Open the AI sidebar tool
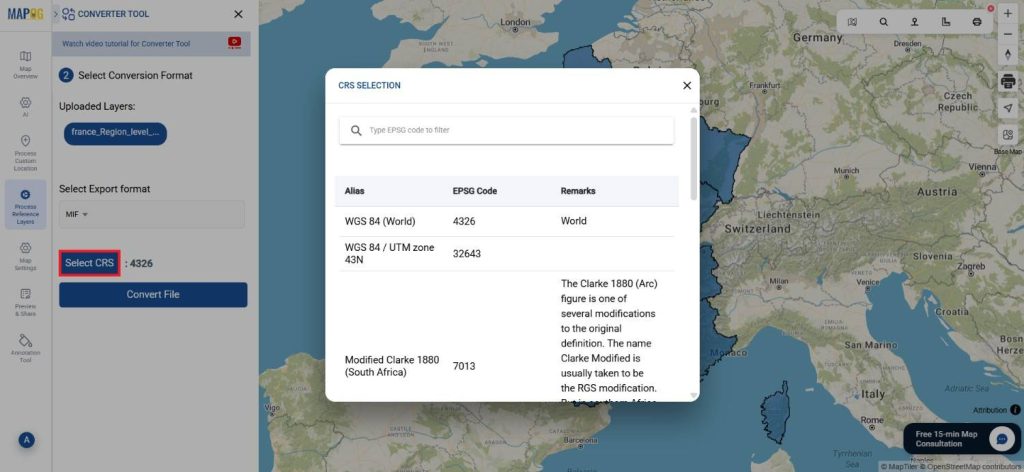This screenshot has height=472, width=1024. pos(25,106)
